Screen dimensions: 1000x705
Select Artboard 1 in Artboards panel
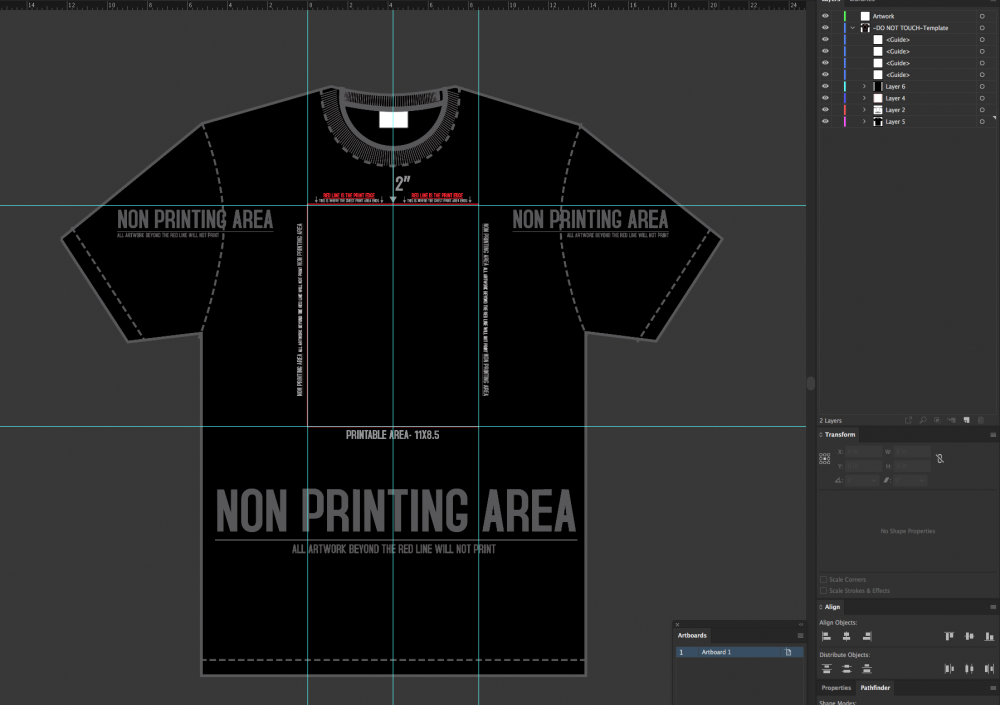716,652
